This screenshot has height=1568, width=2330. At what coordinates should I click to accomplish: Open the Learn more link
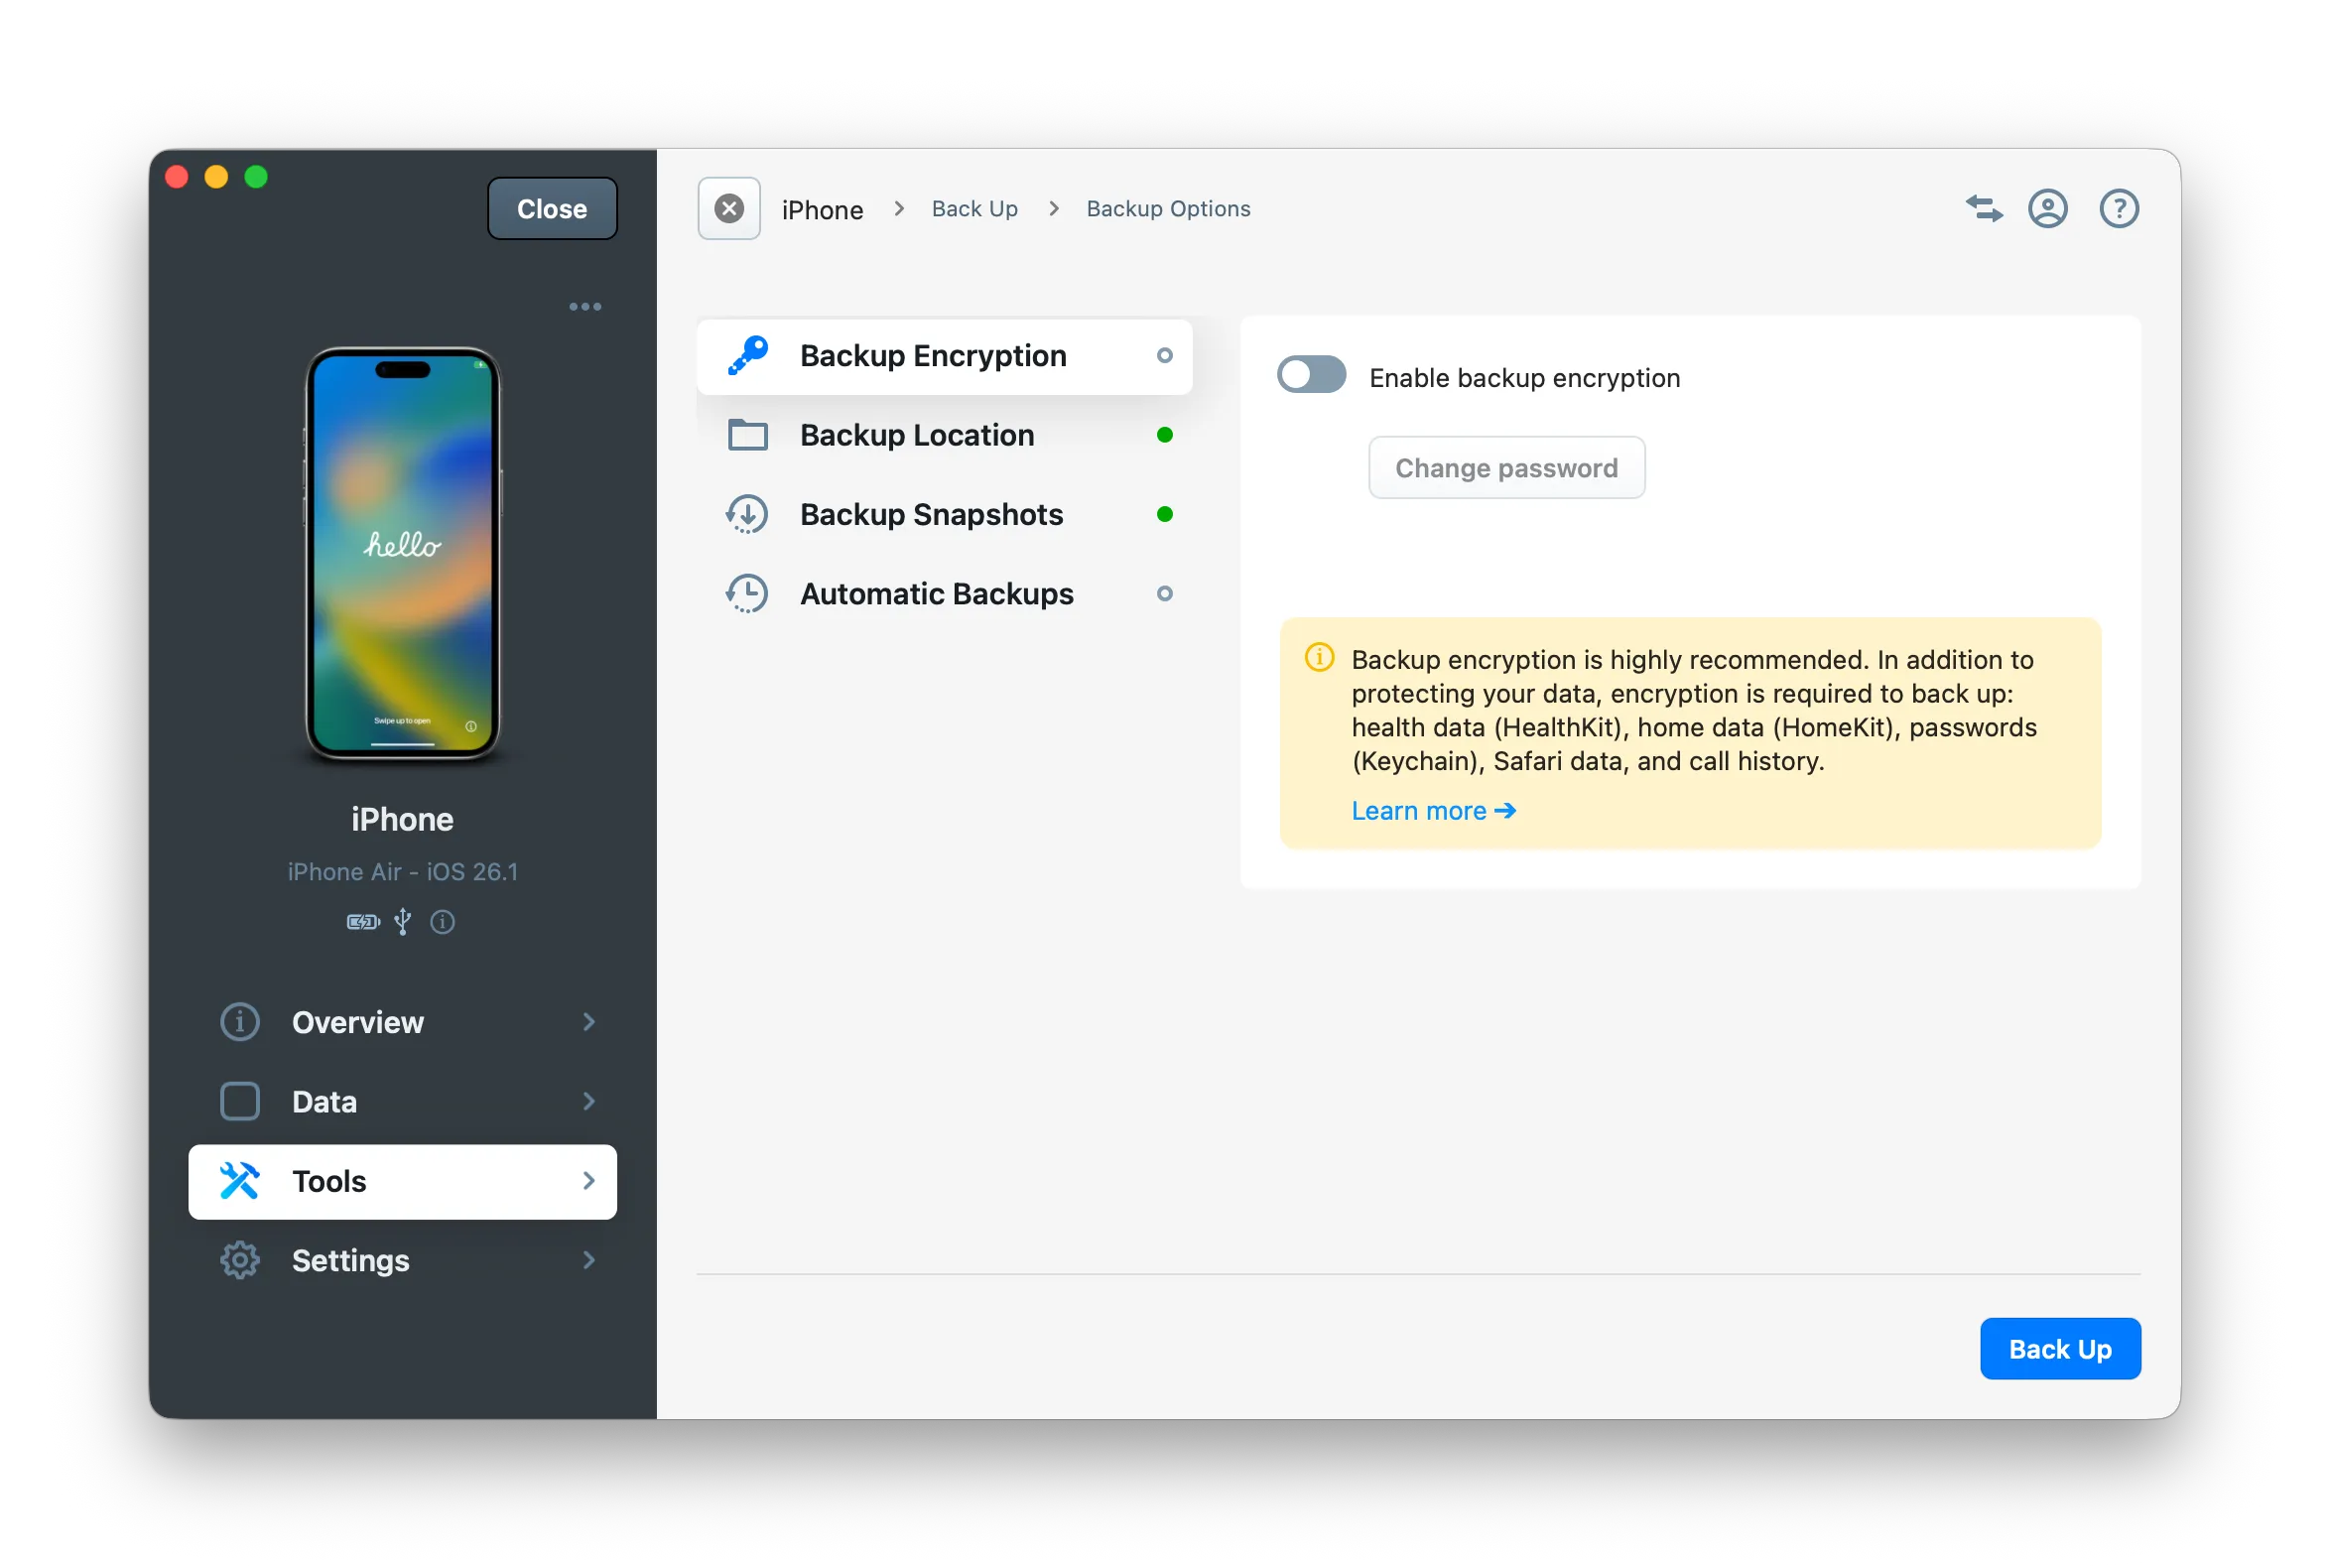[1432, 810]
